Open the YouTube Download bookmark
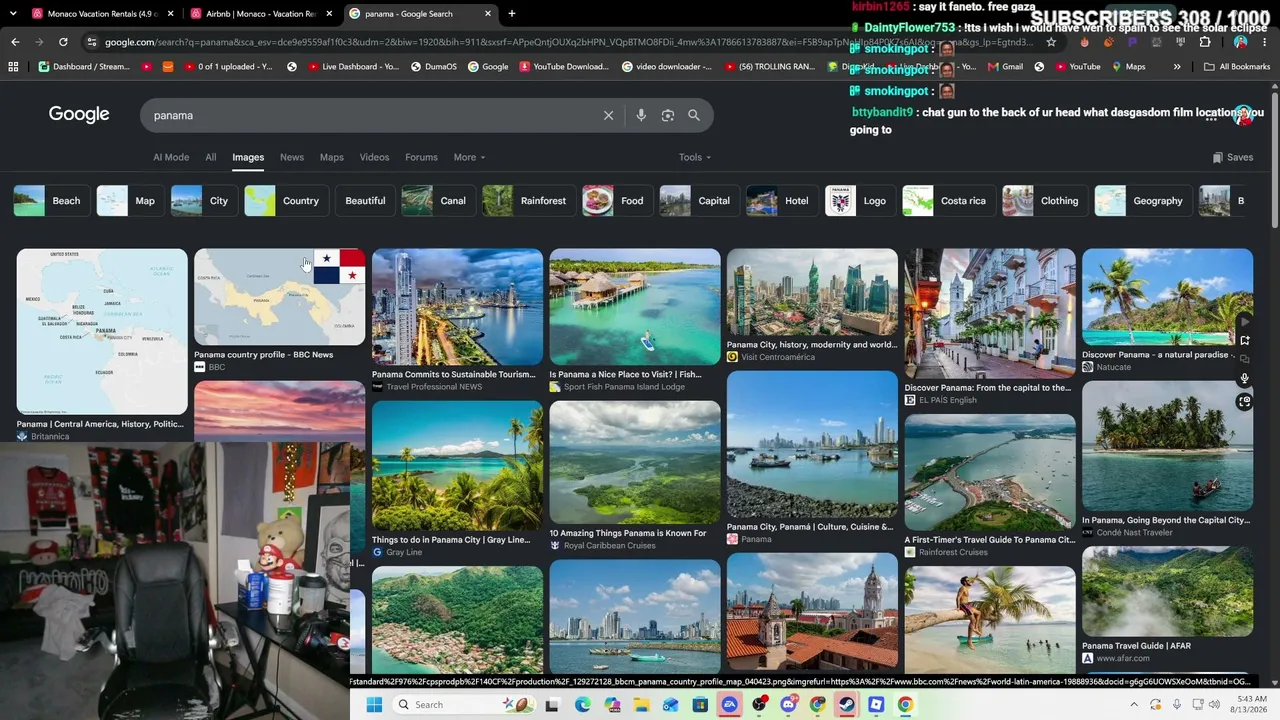The height and width of the screenshot is (720, 1280). (x=564, y=67)
